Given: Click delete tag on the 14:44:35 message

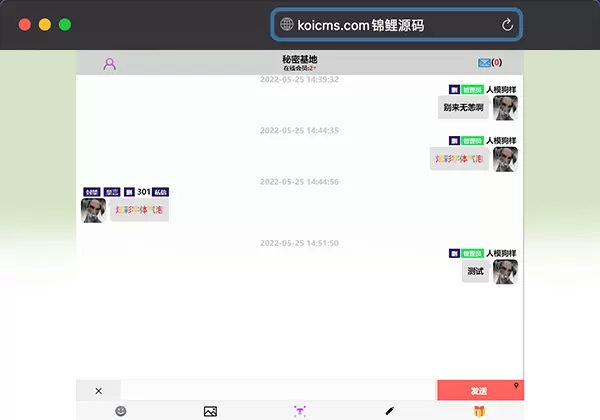Looking at the screenshot, I should (454, 141).
